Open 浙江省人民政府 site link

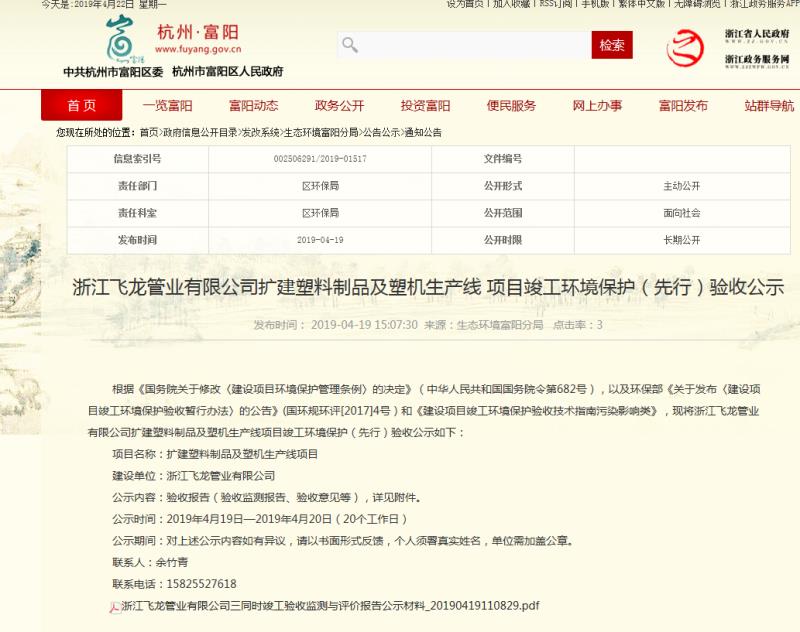pyautogui.click(x=757, y=37)
